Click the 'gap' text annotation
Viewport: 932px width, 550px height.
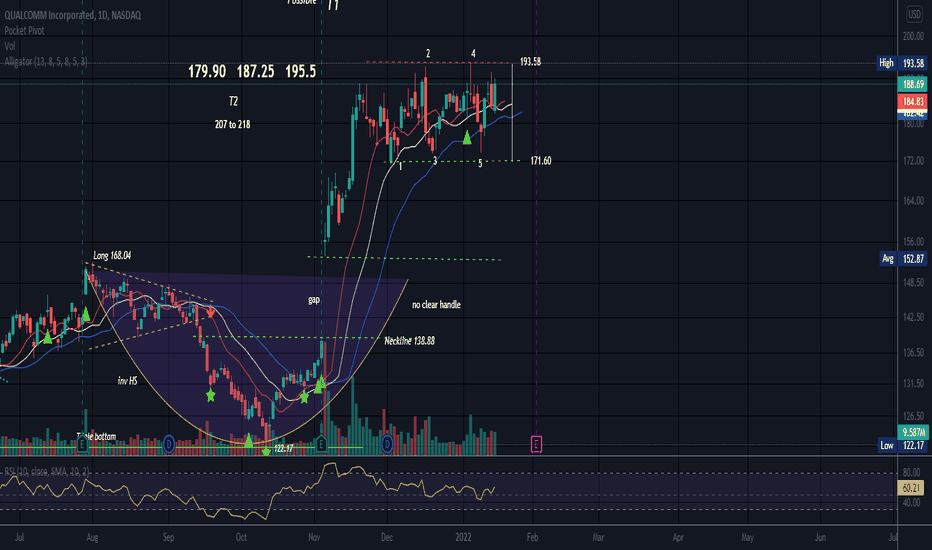pos(314,300)
